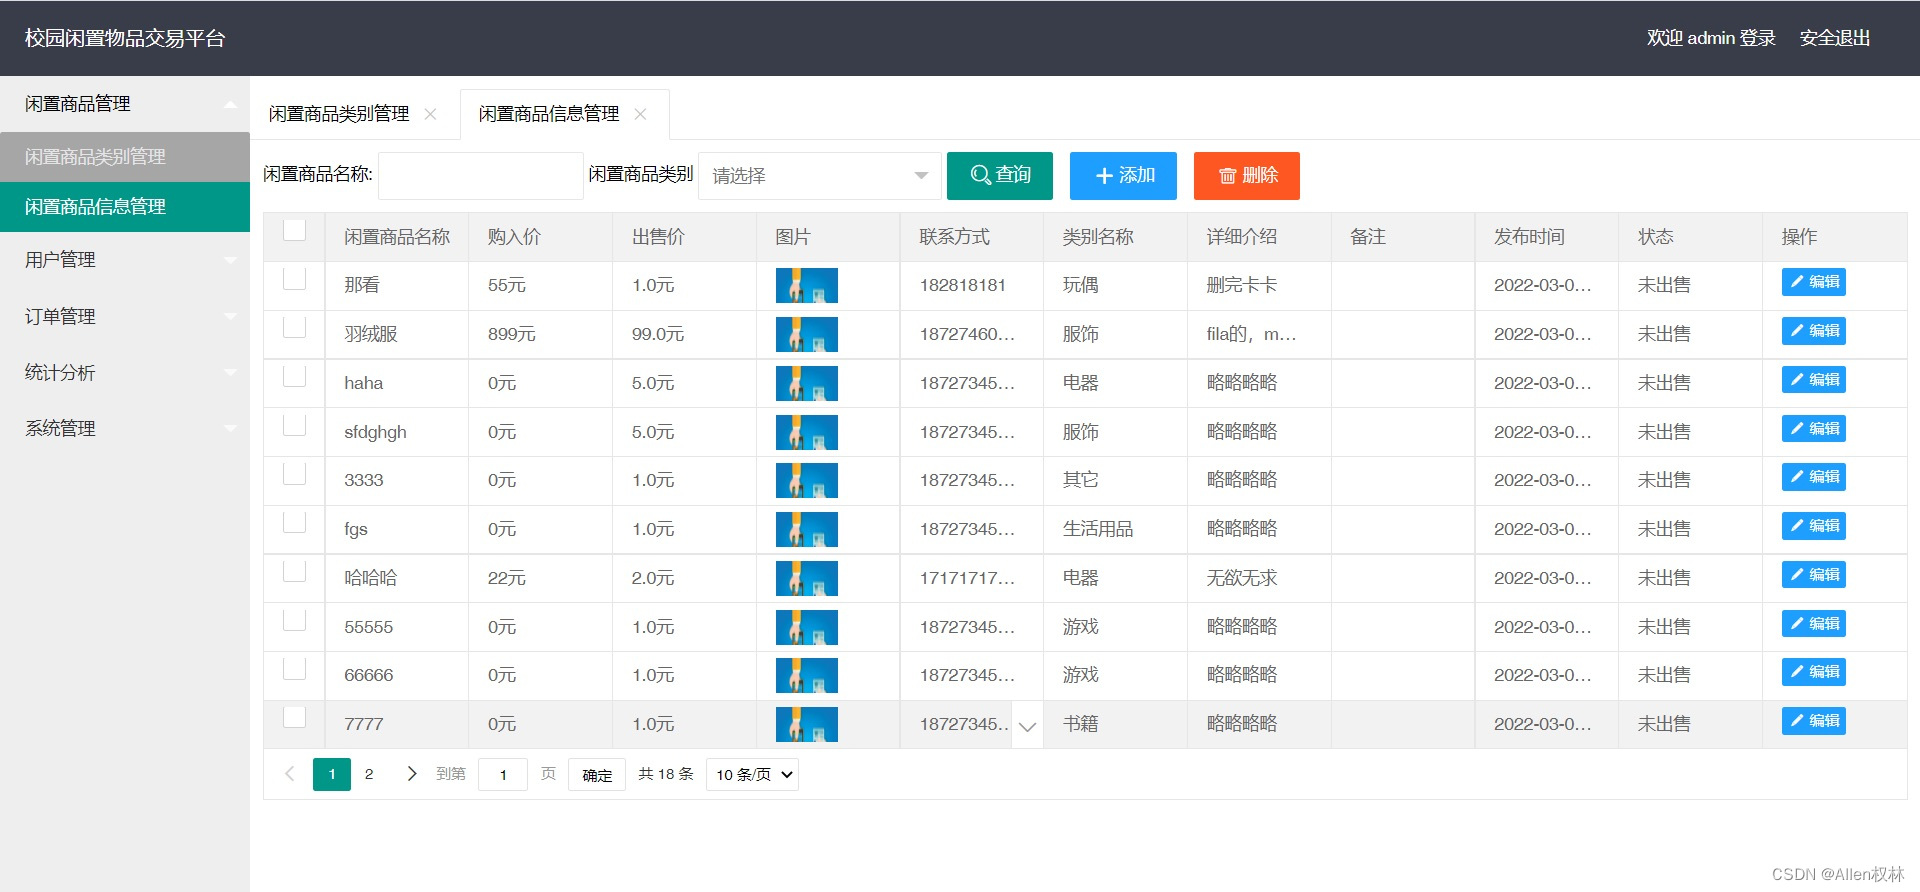Switch to the 闲置商品信息管理 tab
Image resolution: width=1920 pixels, height=892 pixels.
(x=549, y=114)
